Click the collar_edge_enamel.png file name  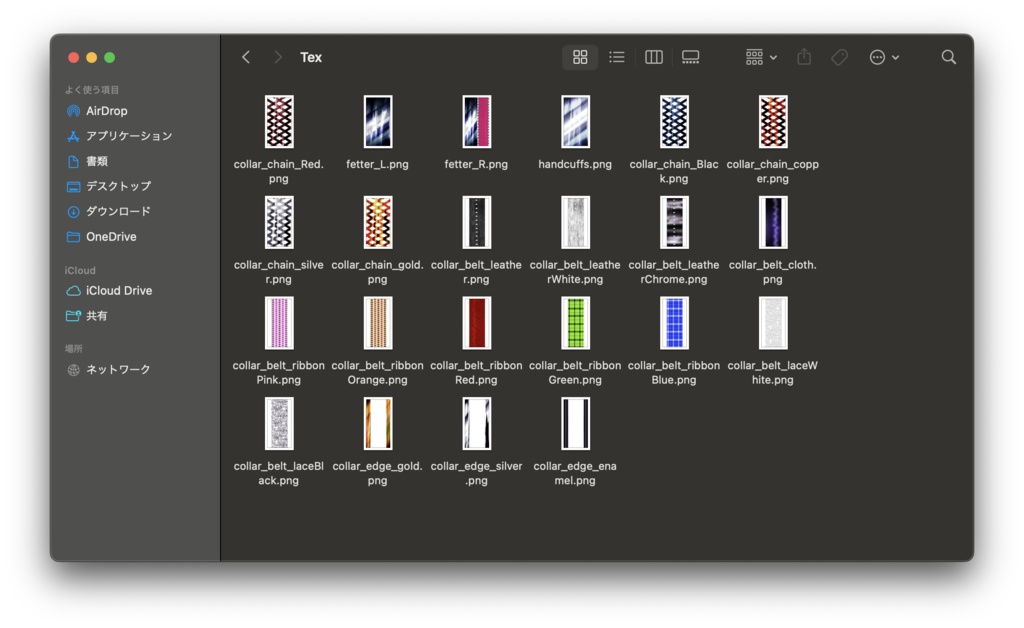(575, 473)
